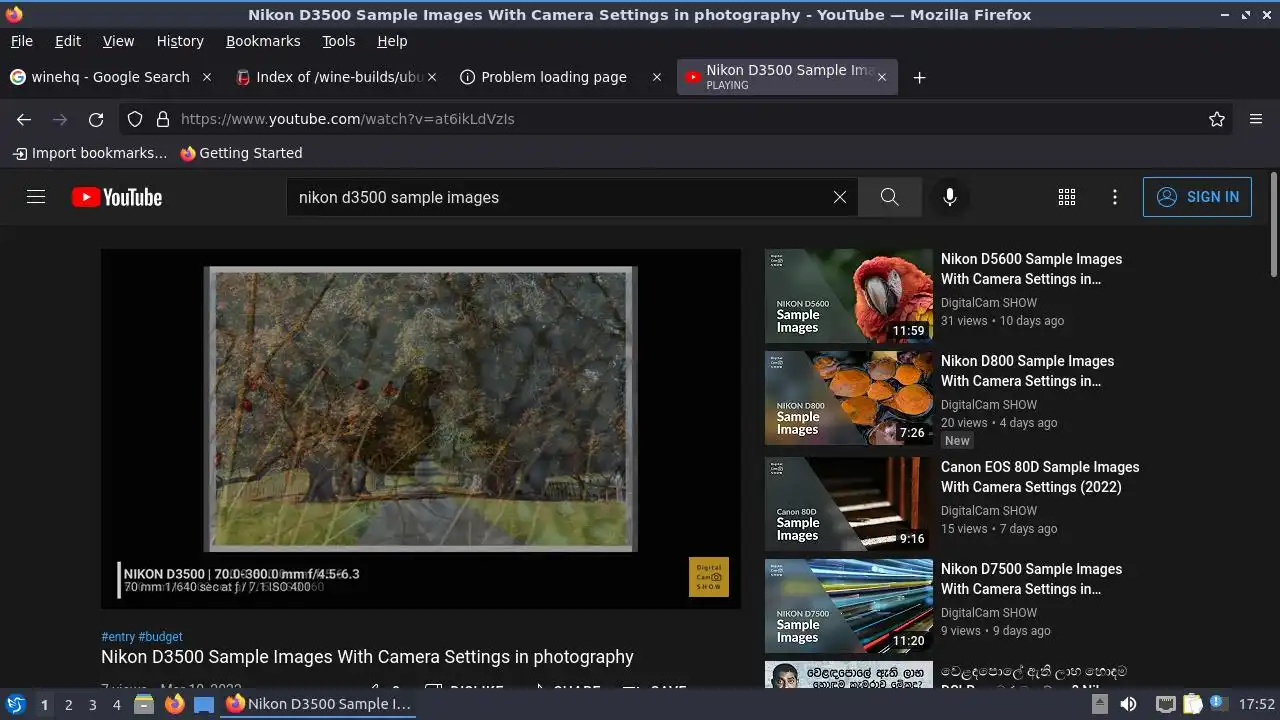Launch Firefox from the taskbar quick-launch icon
Viewport: 1280px width, 720px height.
coord(174,704)
